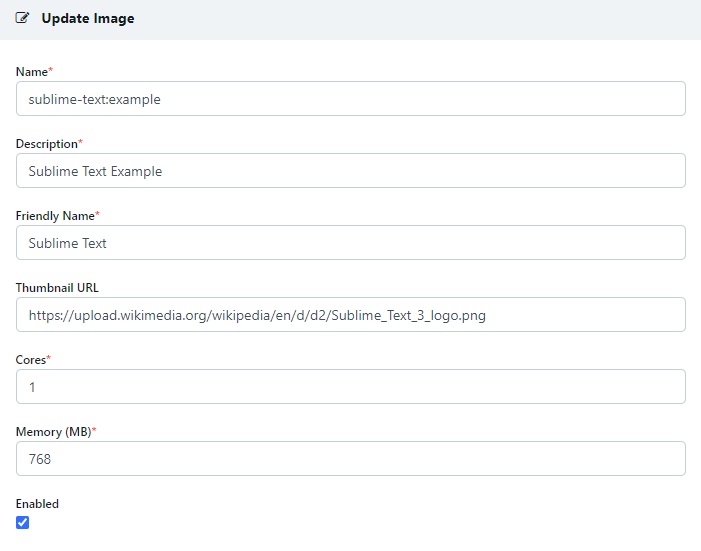The image size is (701, 551).
Task: Focus the Name input with sublime-text:example
Action: [x=350, y=99]
